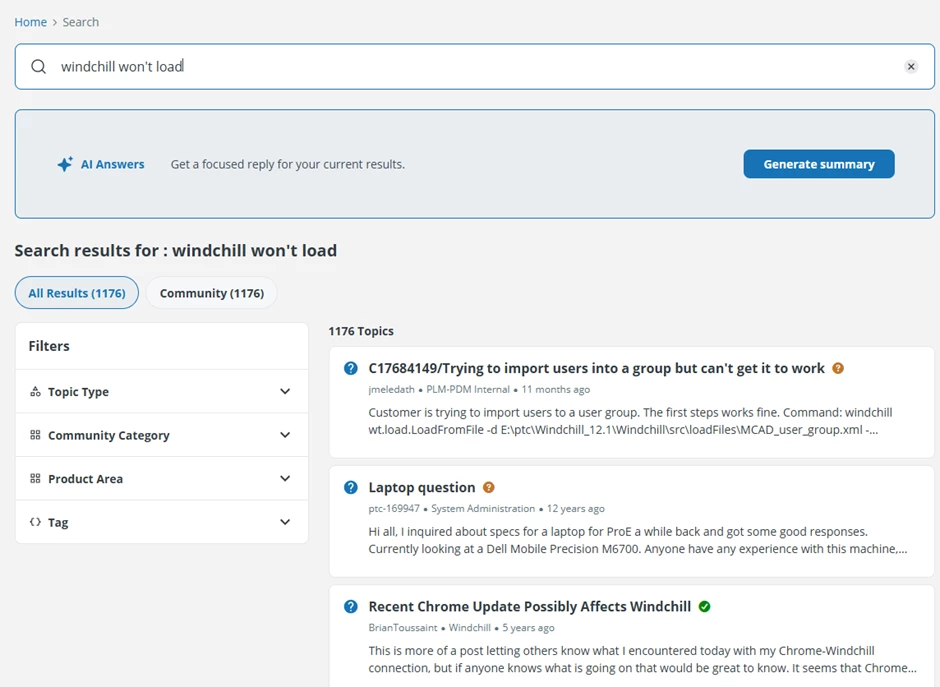
Task: Click Windchill category under Chrome Update topic
Action: (x=469, y=628)
